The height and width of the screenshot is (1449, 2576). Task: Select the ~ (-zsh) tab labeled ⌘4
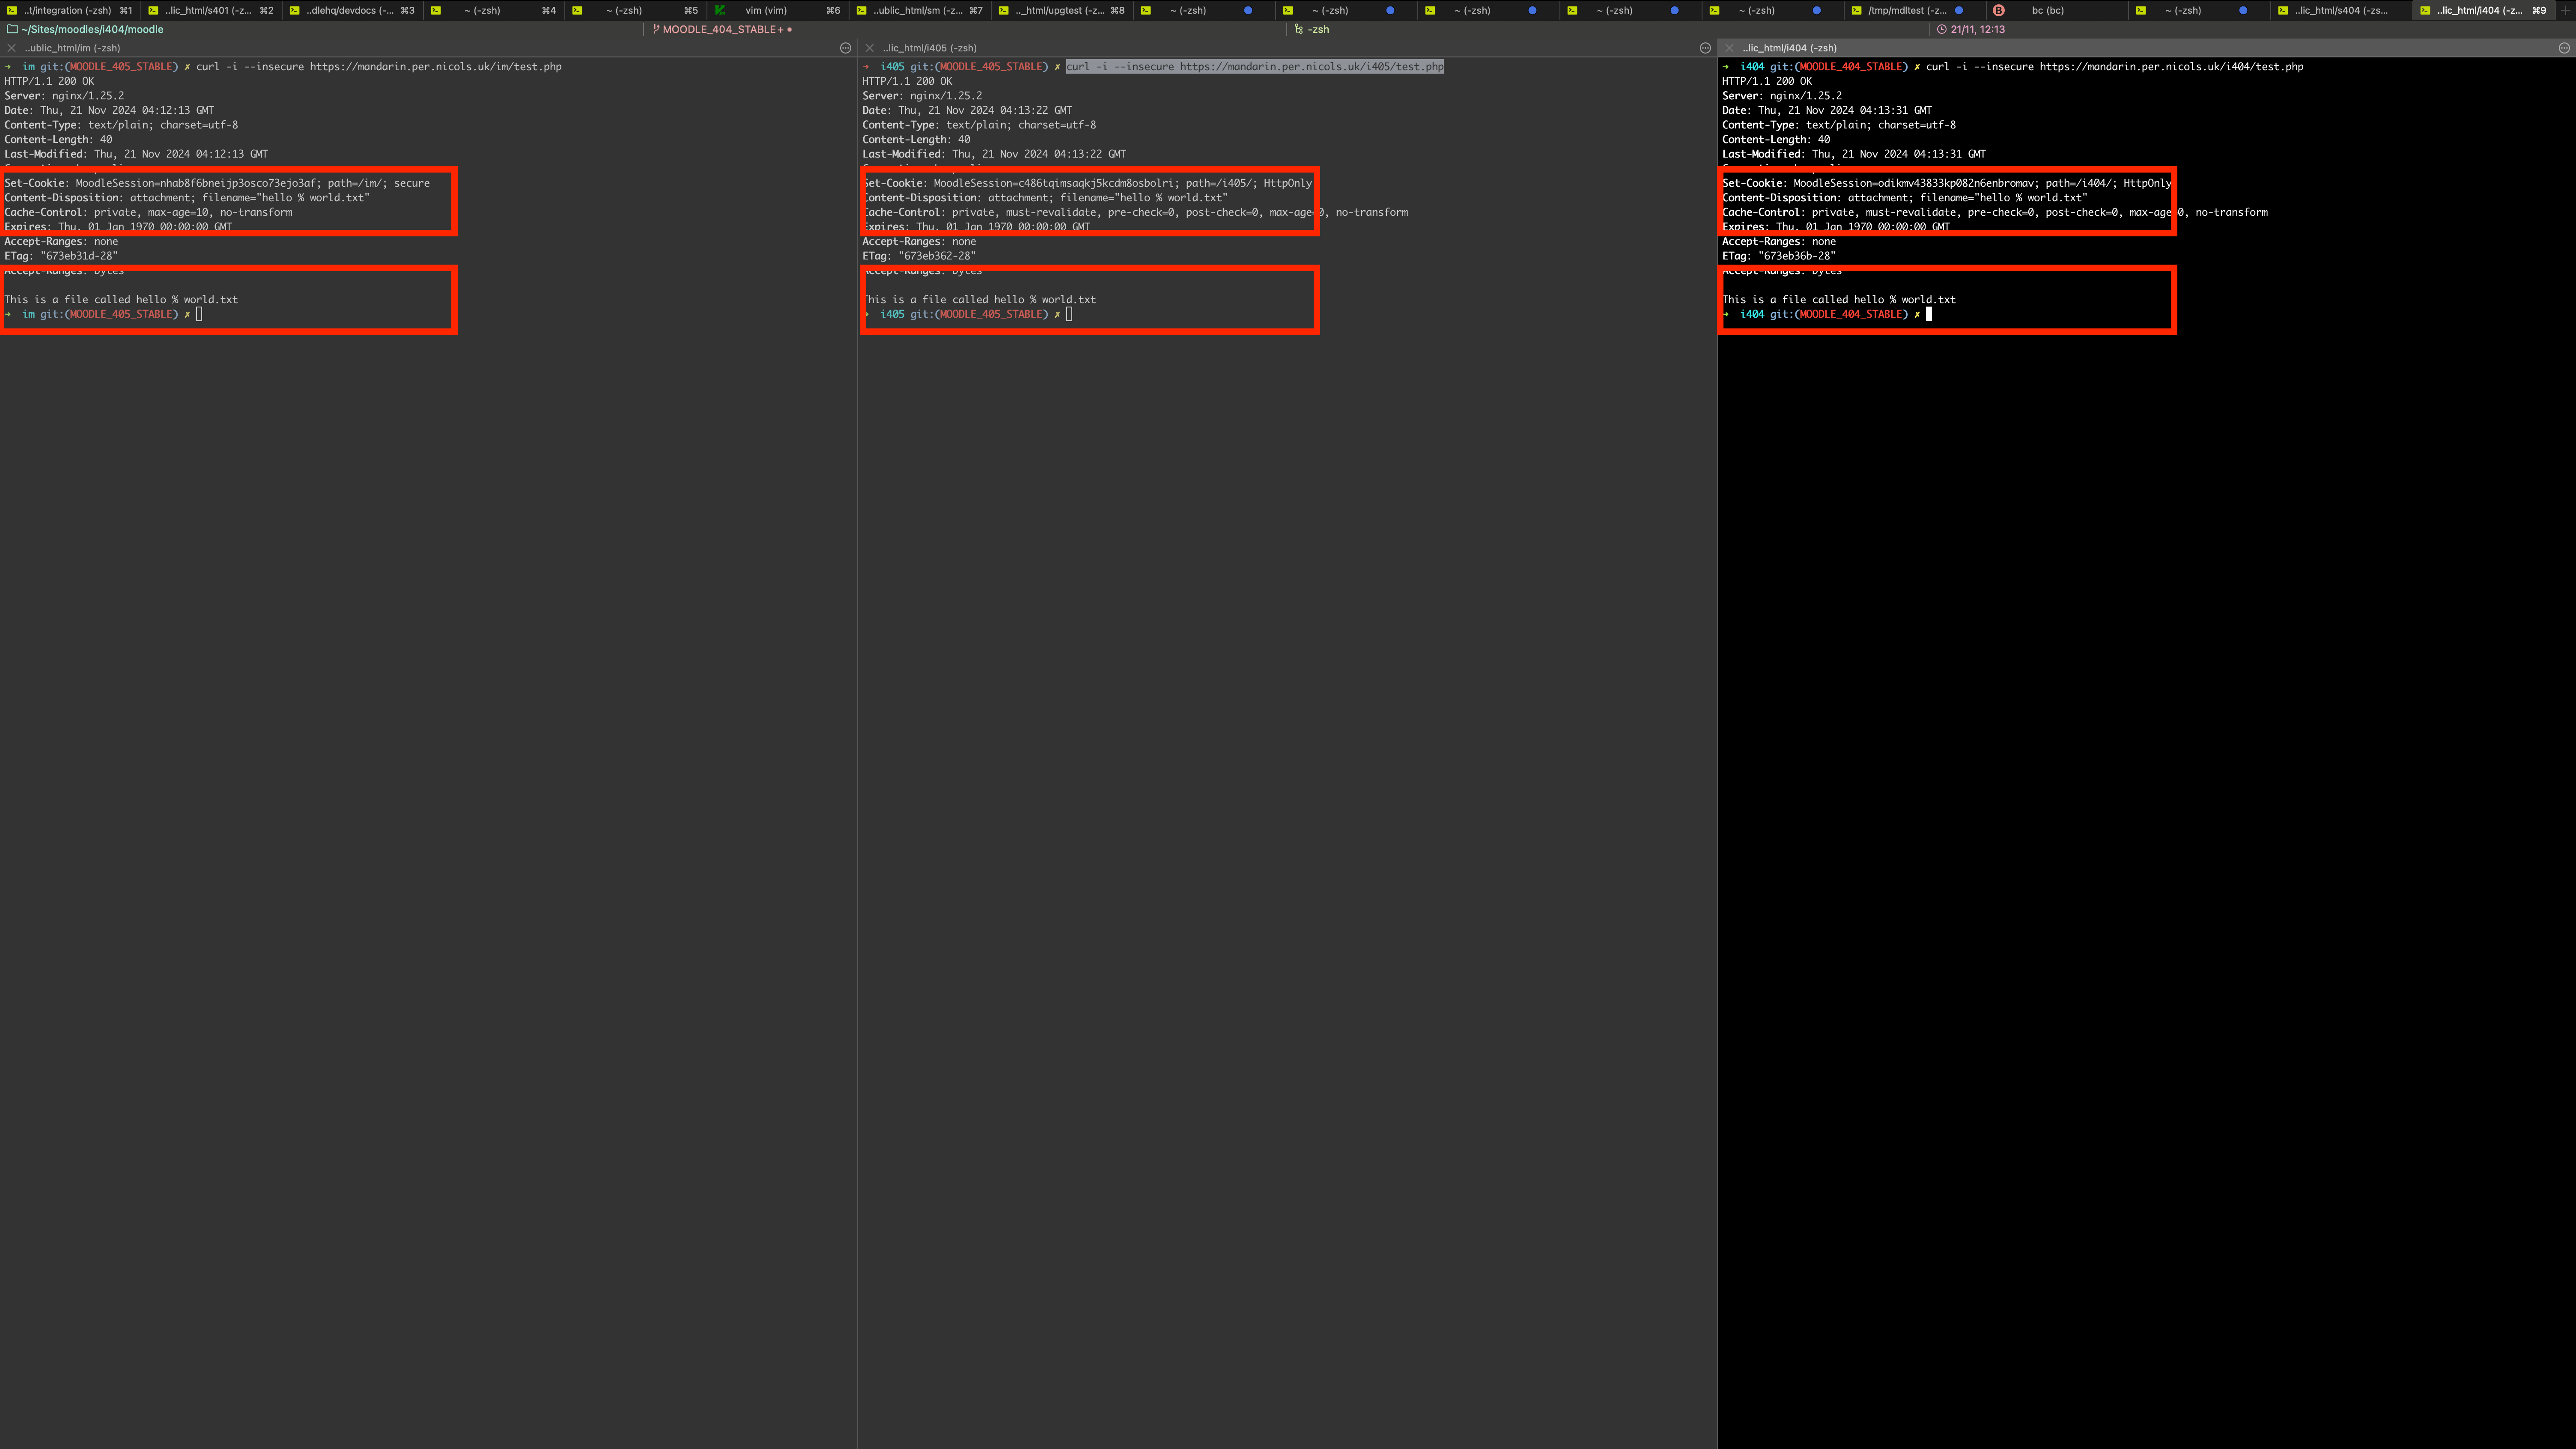coord(494,10)
